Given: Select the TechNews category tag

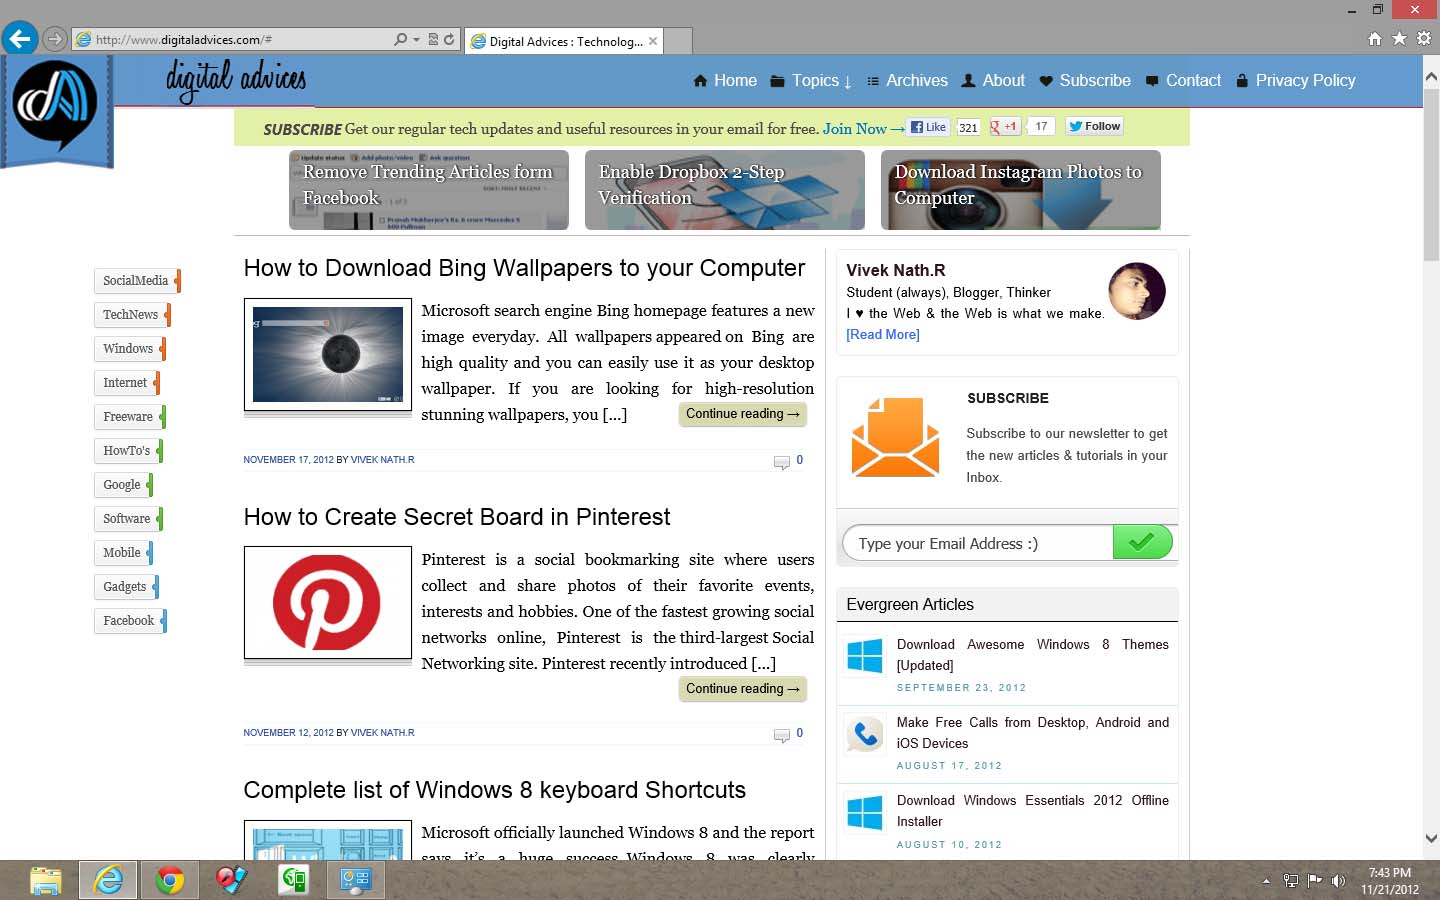Looking at the screenshot, I should tap(132, 315).
